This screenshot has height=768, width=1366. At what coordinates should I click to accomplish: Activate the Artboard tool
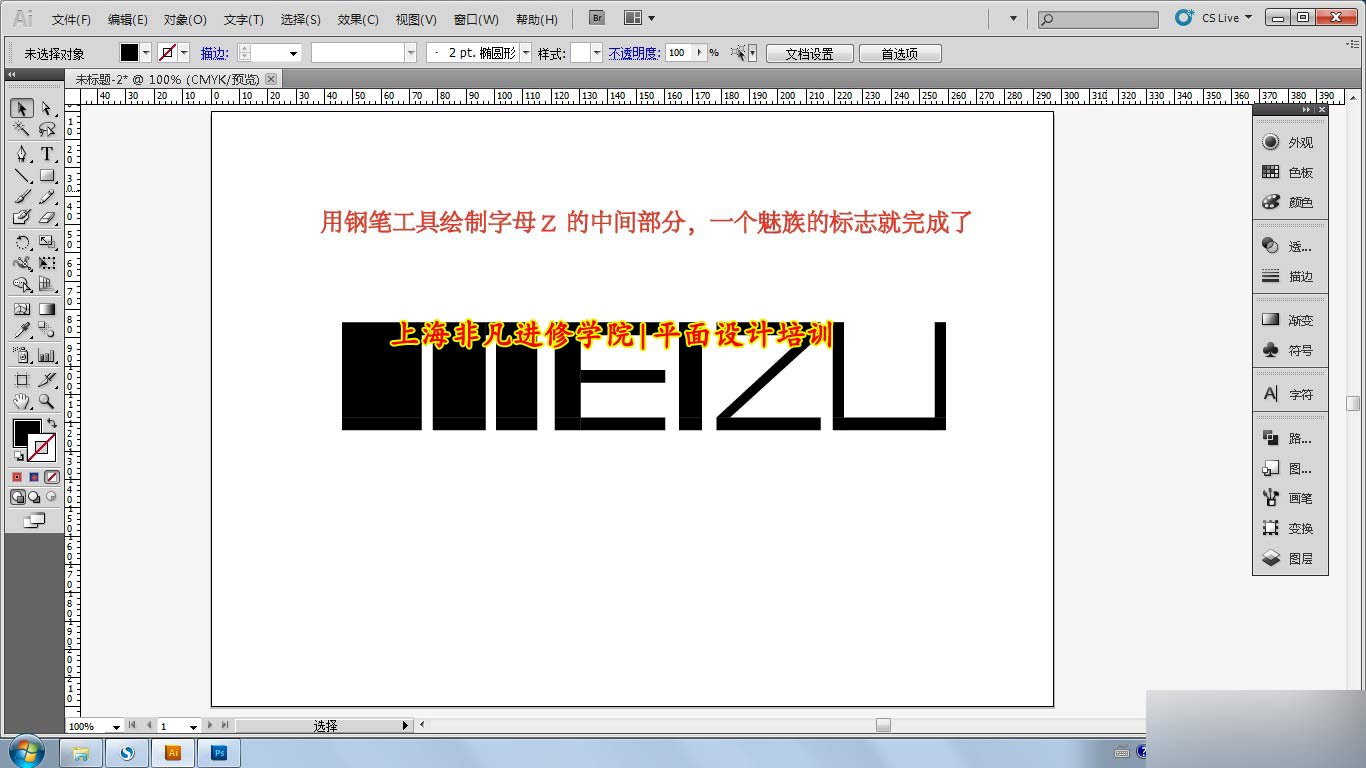click(x=22, y=380)
